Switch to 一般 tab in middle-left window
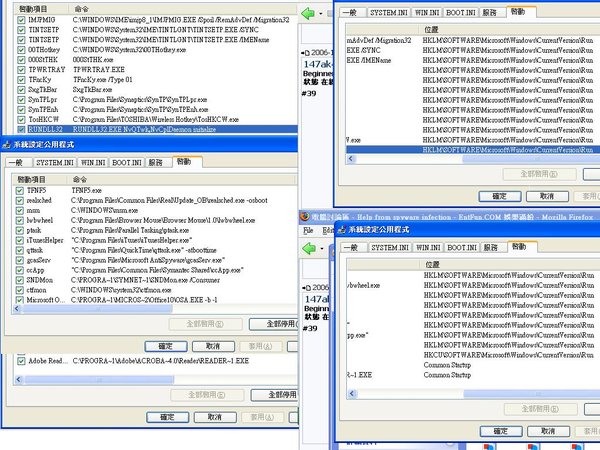600x450 pixels. tap(18, 163)
